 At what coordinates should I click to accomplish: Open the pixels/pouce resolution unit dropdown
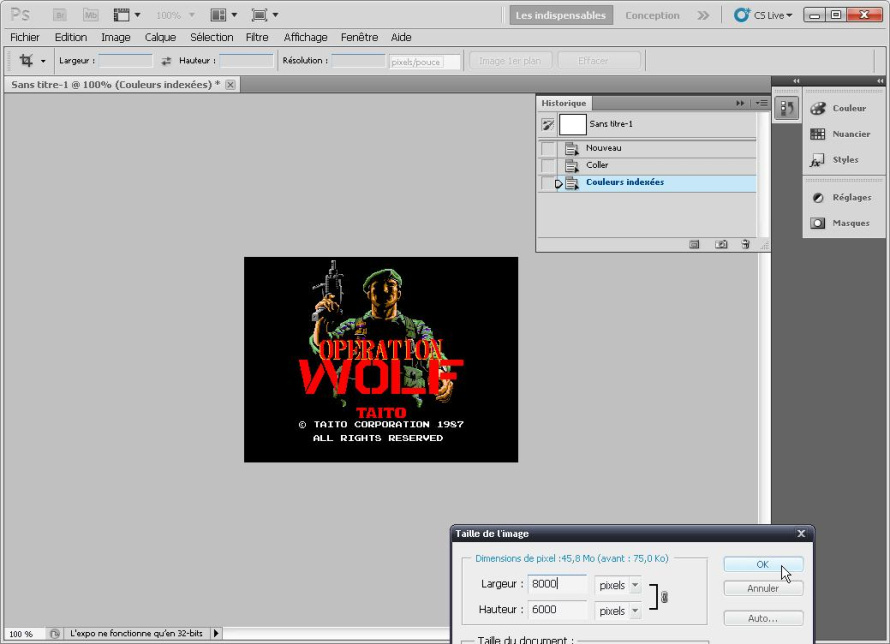pyautogui.click(x=425, y=62)
